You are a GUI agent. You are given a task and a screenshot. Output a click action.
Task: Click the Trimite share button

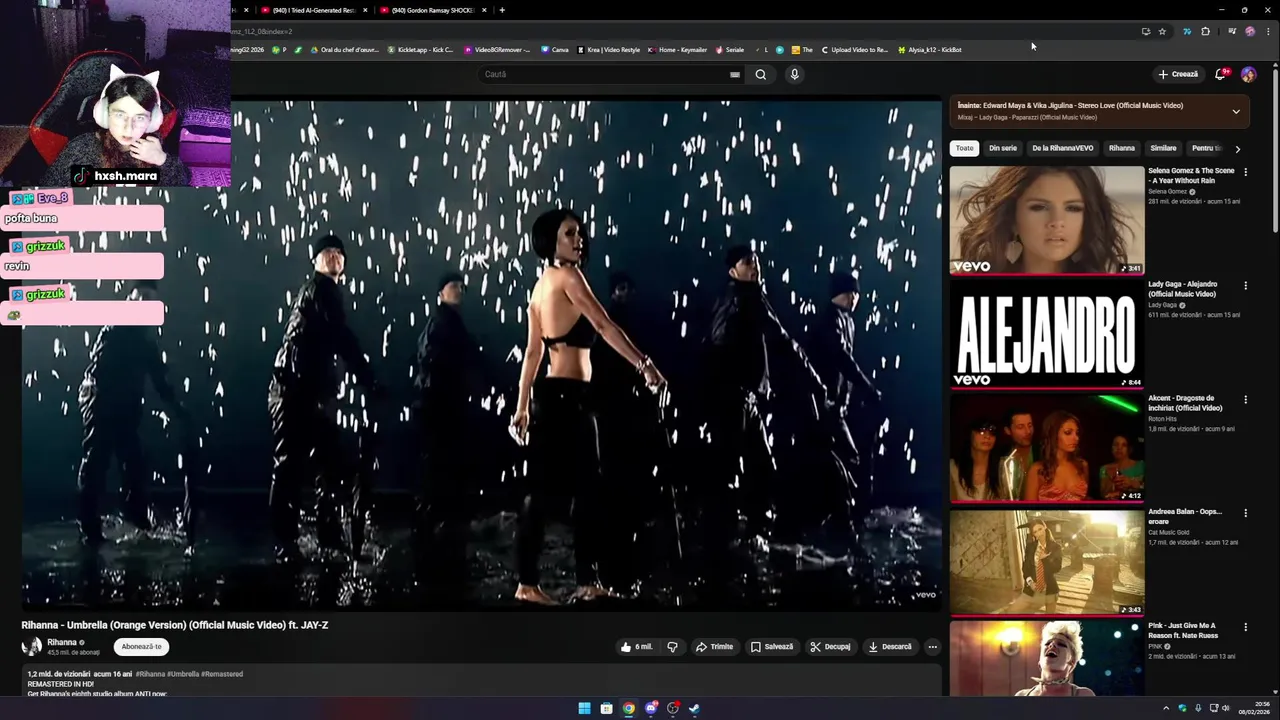pyautogui.click(x=715, y=647)
